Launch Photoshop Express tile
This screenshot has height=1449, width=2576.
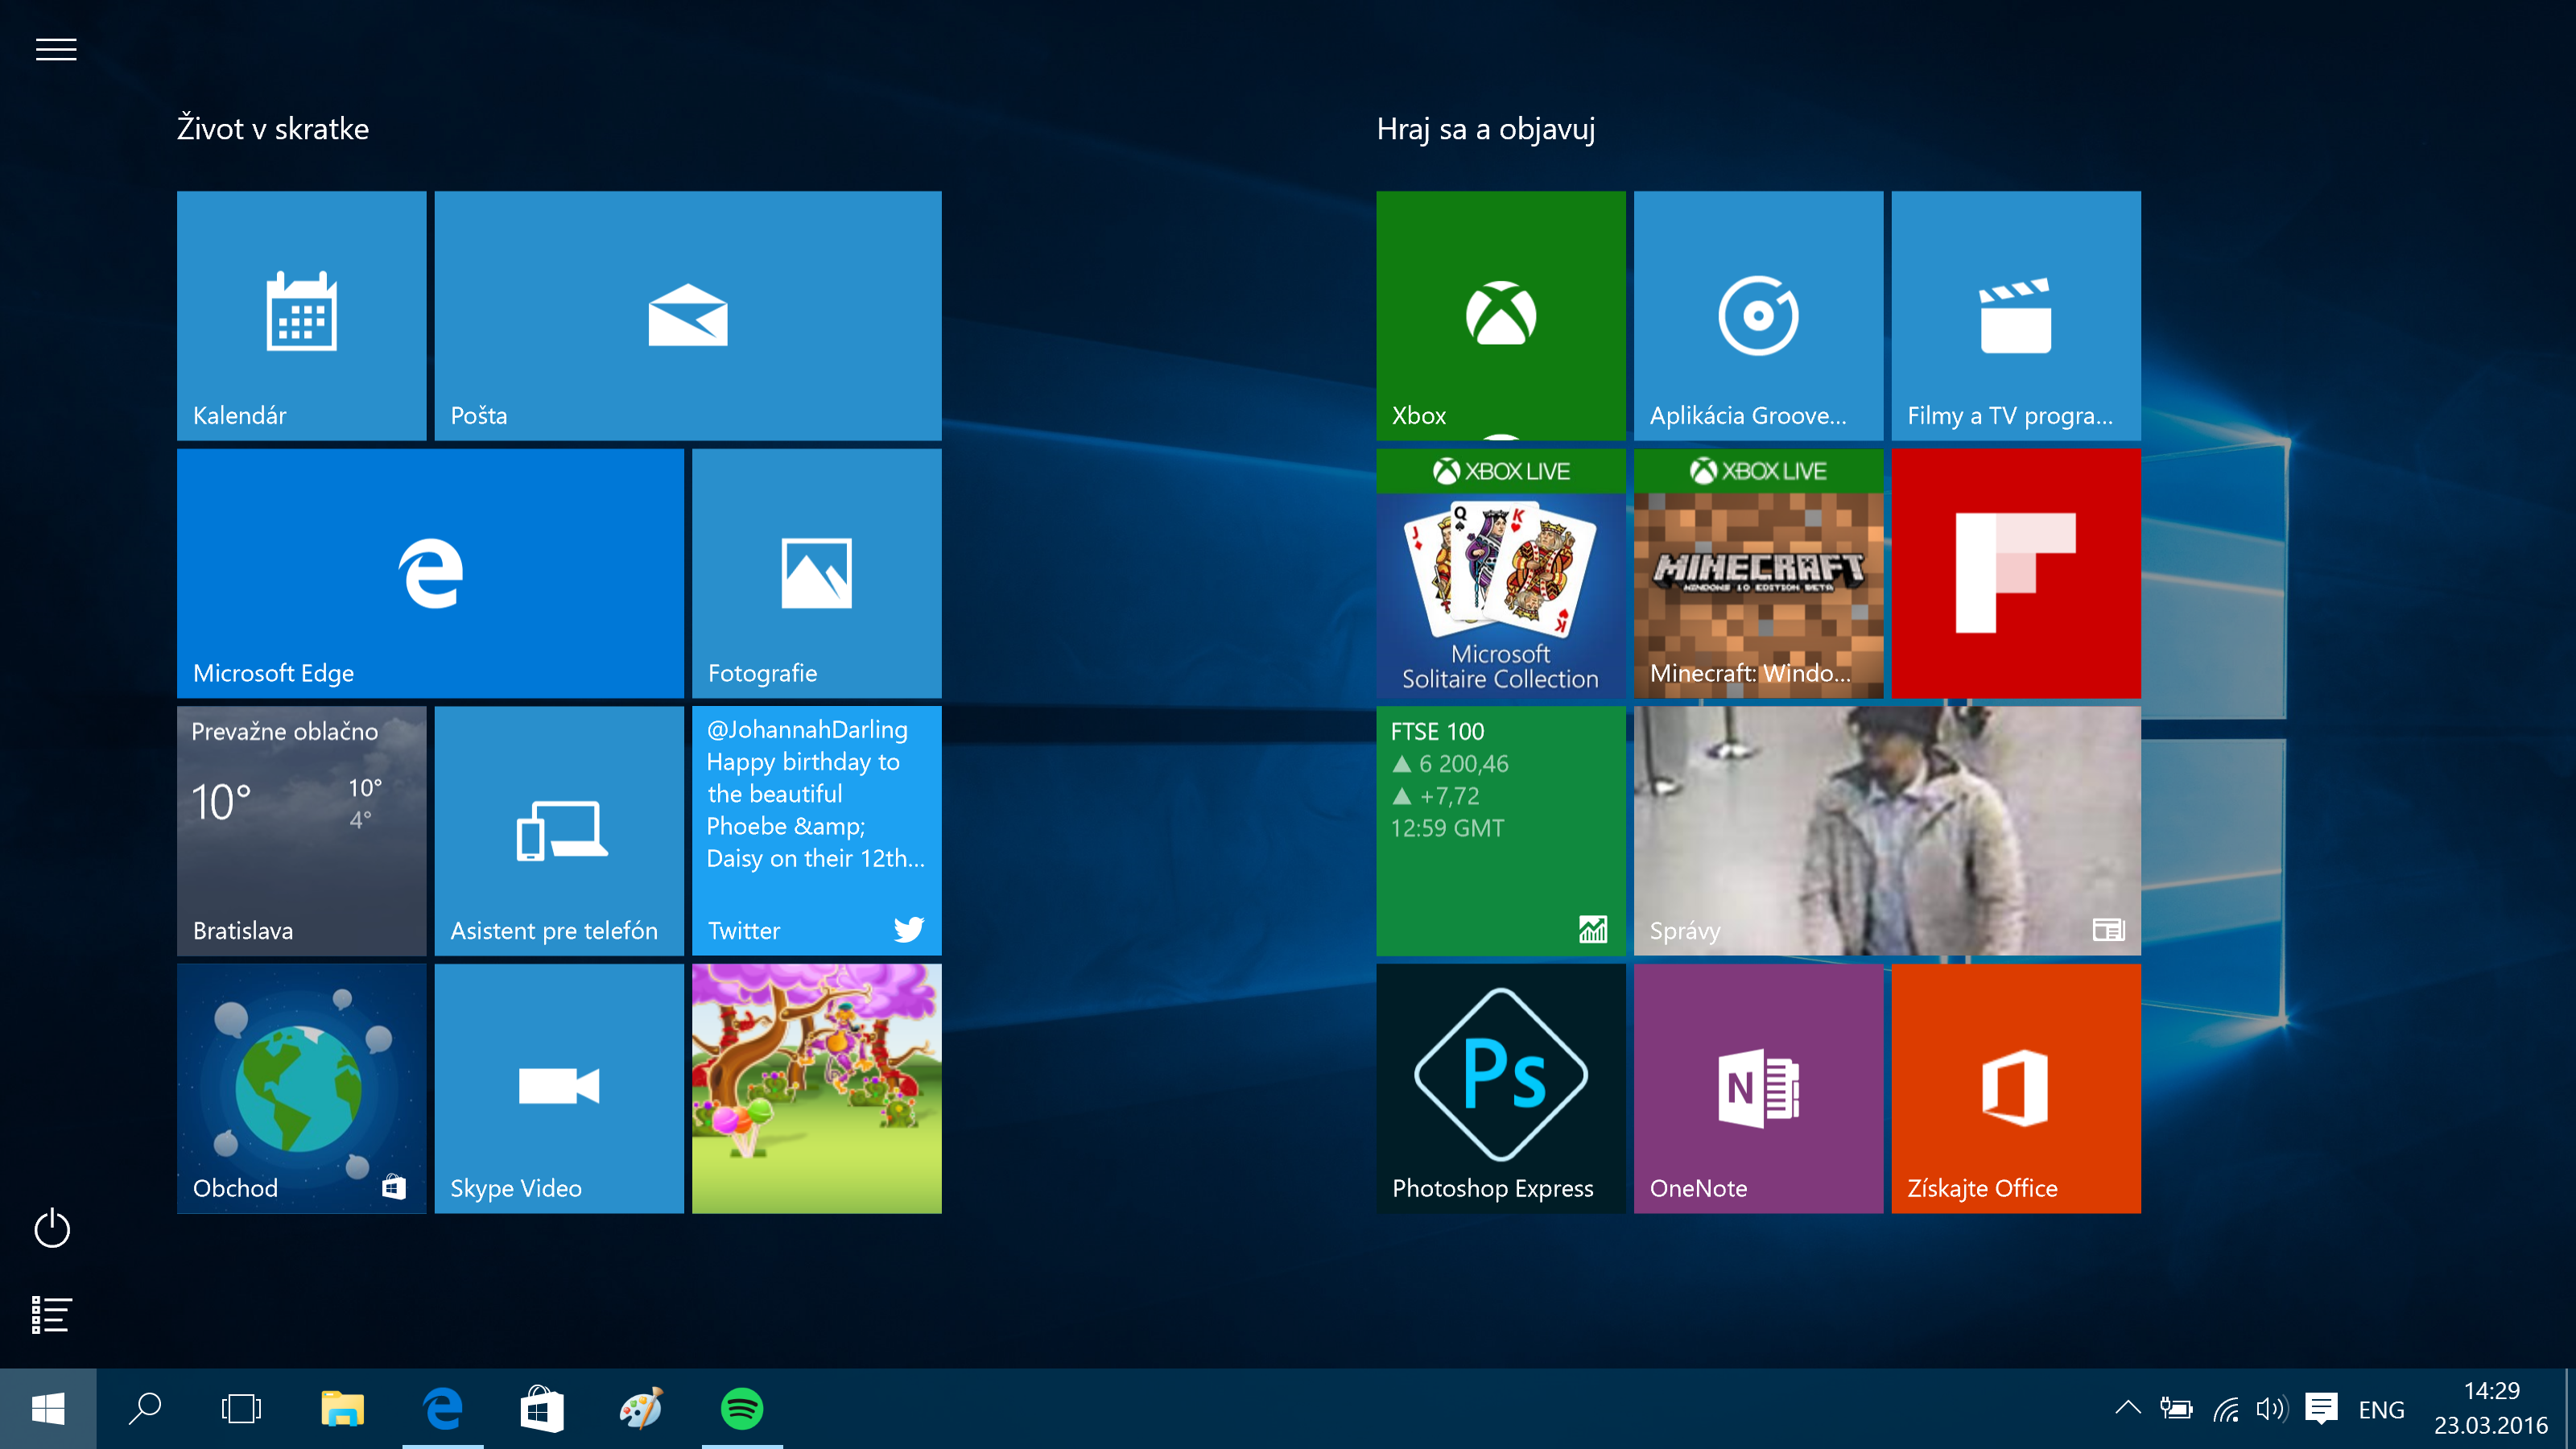pyautogui.click(x=1500, y=1088)
